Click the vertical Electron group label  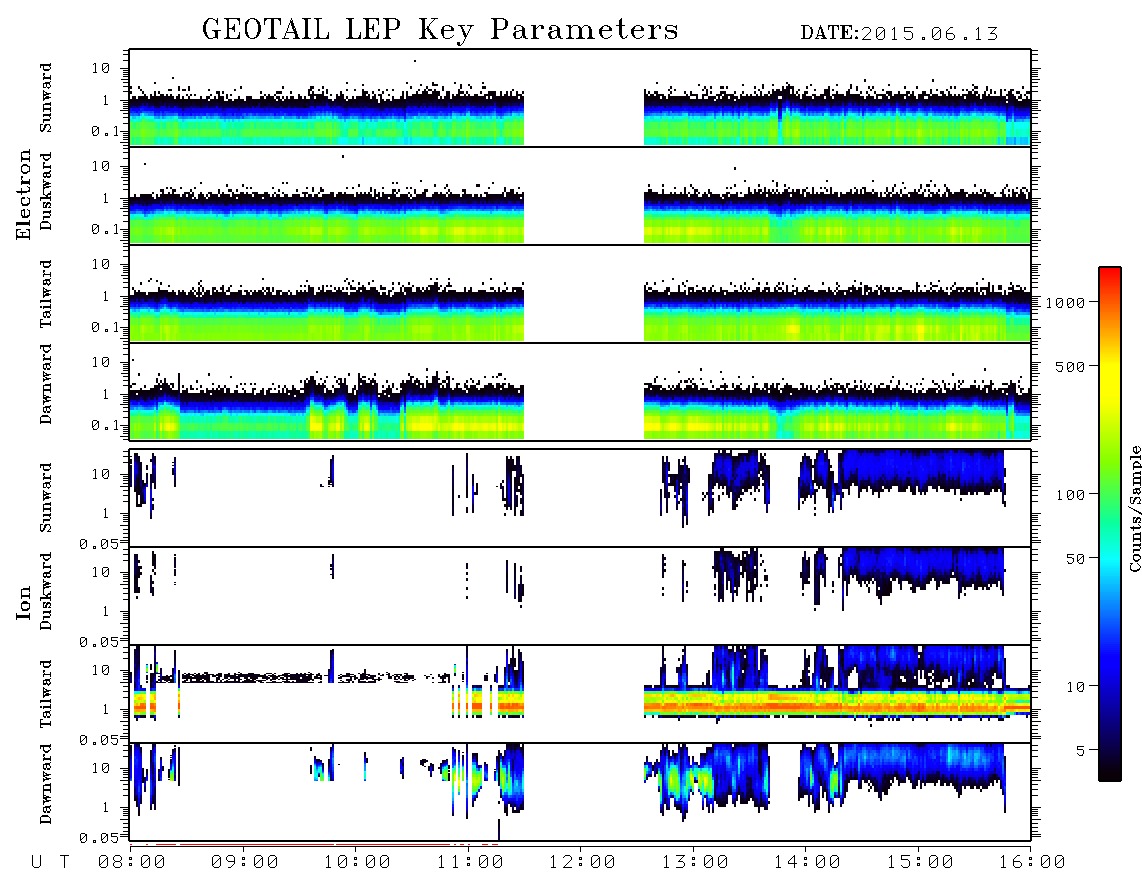point(24,194)
